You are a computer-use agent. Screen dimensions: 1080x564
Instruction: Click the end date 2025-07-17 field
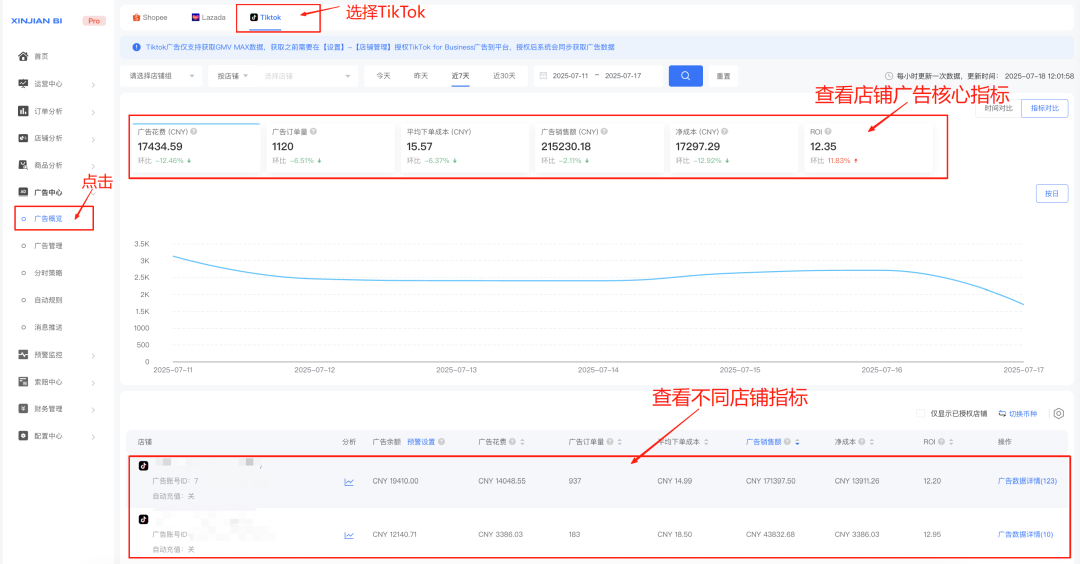(x=623, y=76)
